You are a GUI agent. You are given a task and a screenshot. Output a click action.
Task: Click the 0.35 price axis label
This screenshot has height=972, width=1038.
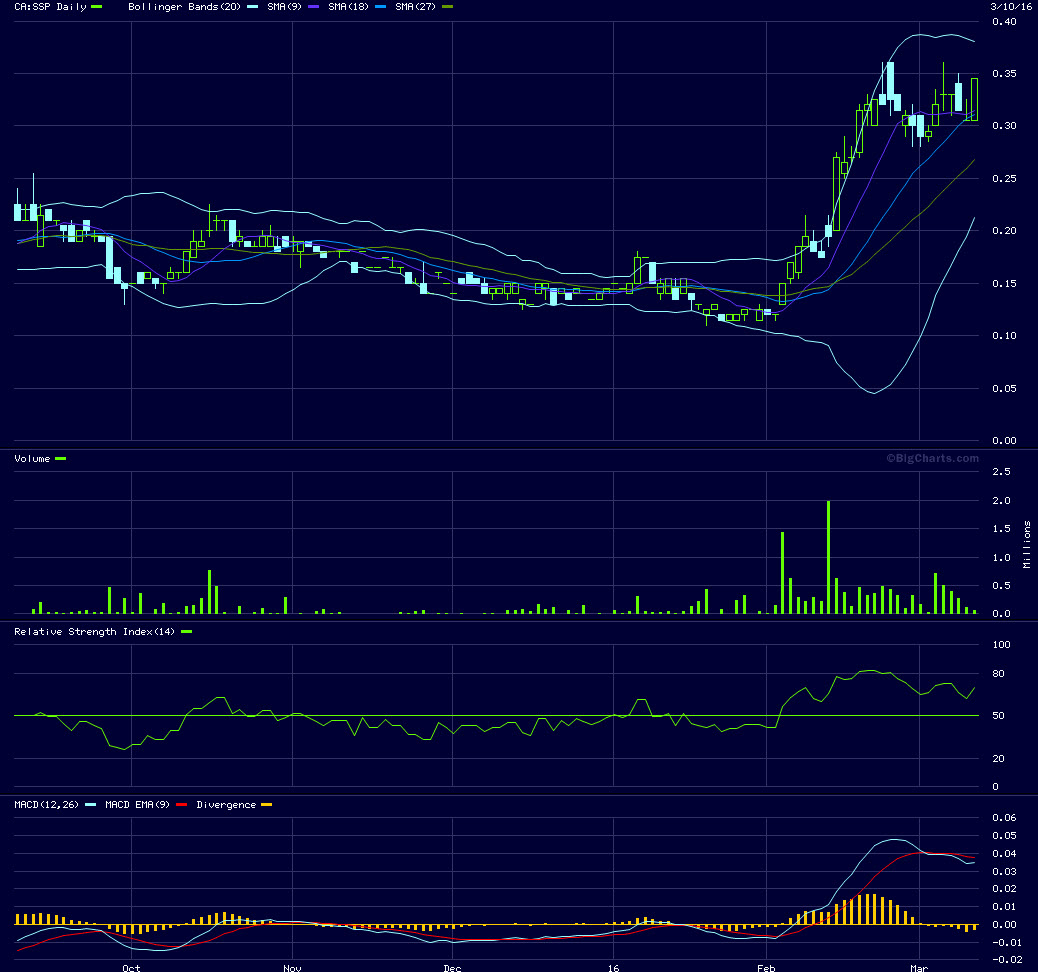point(1004,73)
